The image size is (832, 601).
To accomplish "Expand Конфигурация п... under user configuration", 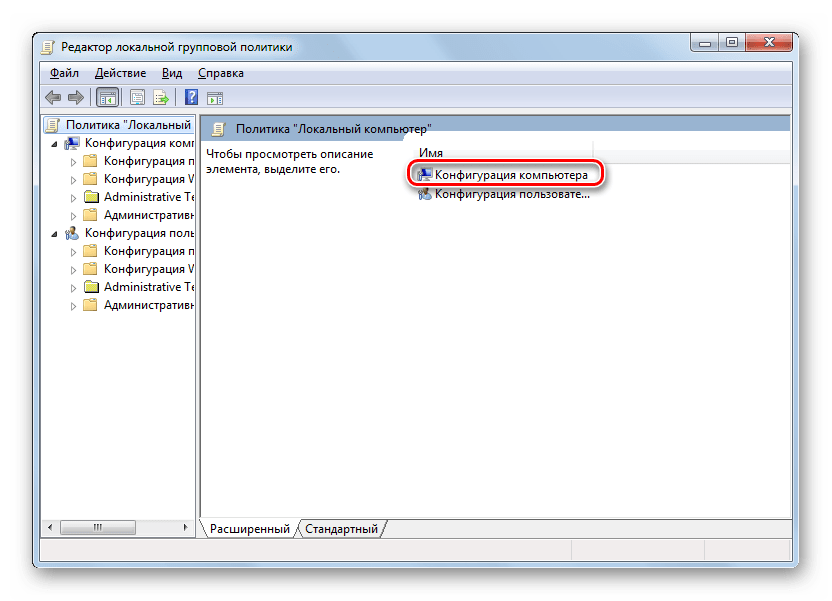I will point(73,252).
